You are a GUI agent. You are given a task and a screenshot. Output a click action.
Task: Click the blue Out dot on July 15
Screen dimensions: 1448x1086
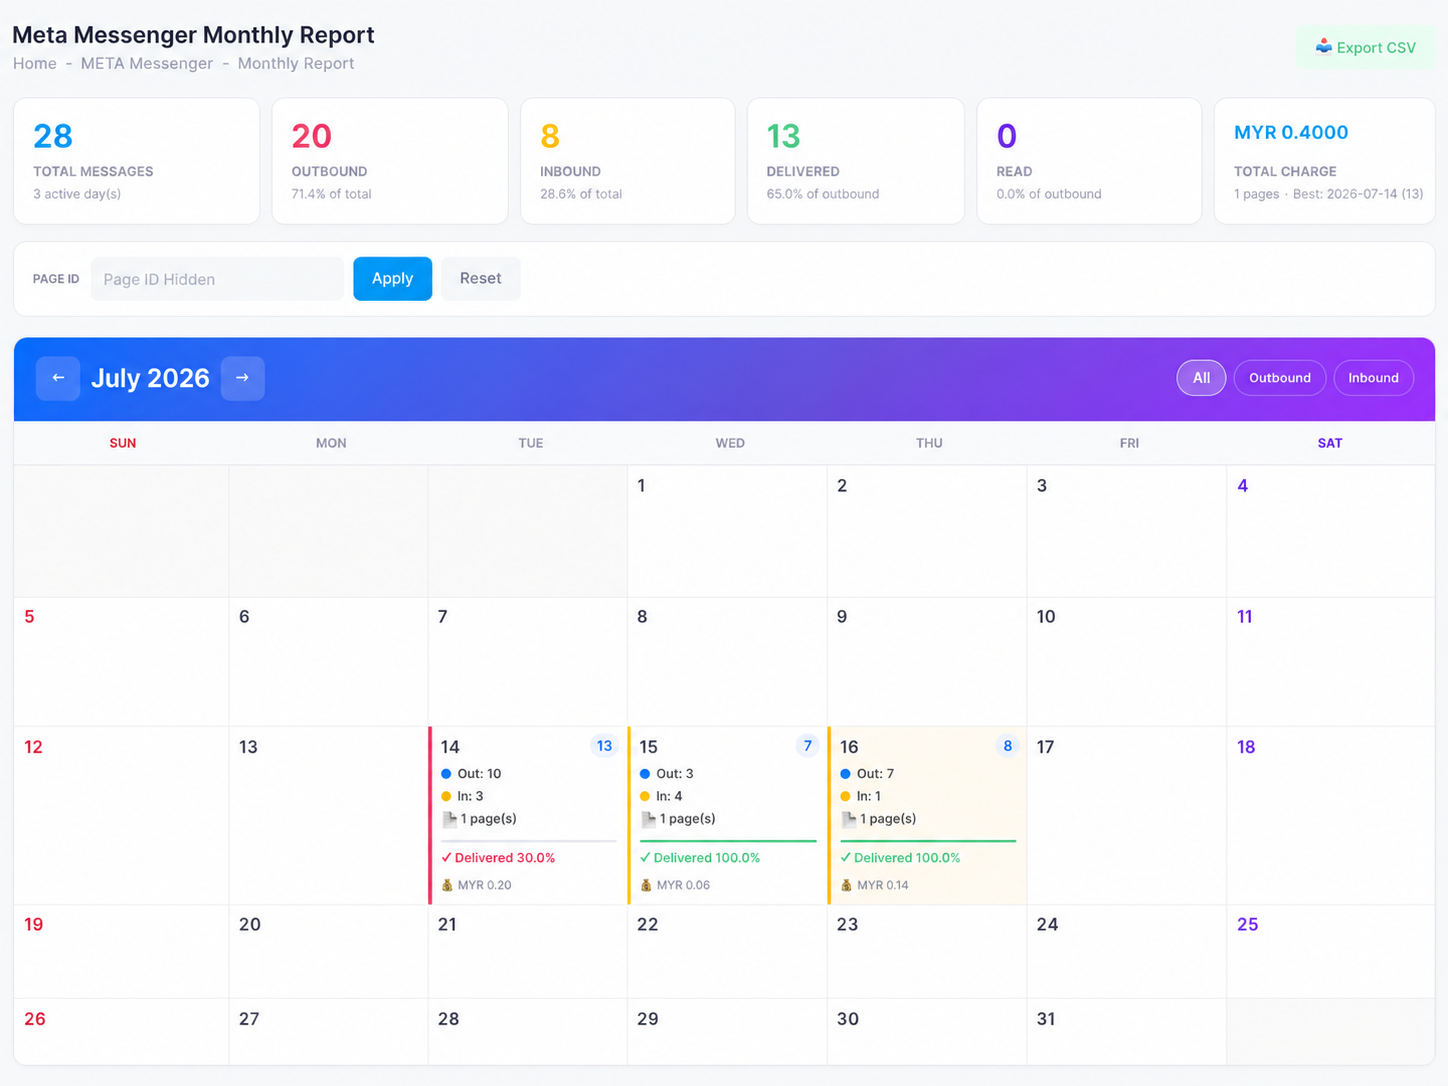645,774
